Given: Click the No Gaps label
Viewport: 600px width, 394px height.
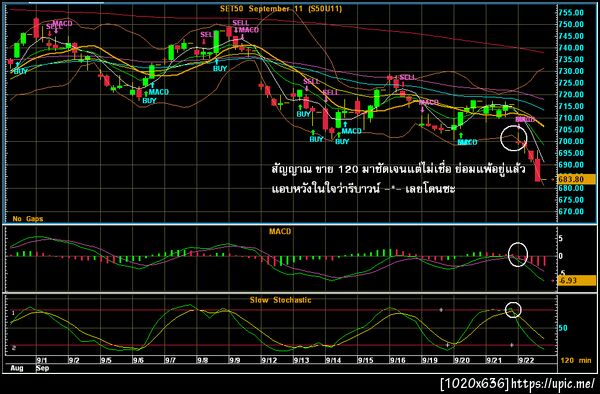Looking at the screenshot, I should click(x=28, y=219).
